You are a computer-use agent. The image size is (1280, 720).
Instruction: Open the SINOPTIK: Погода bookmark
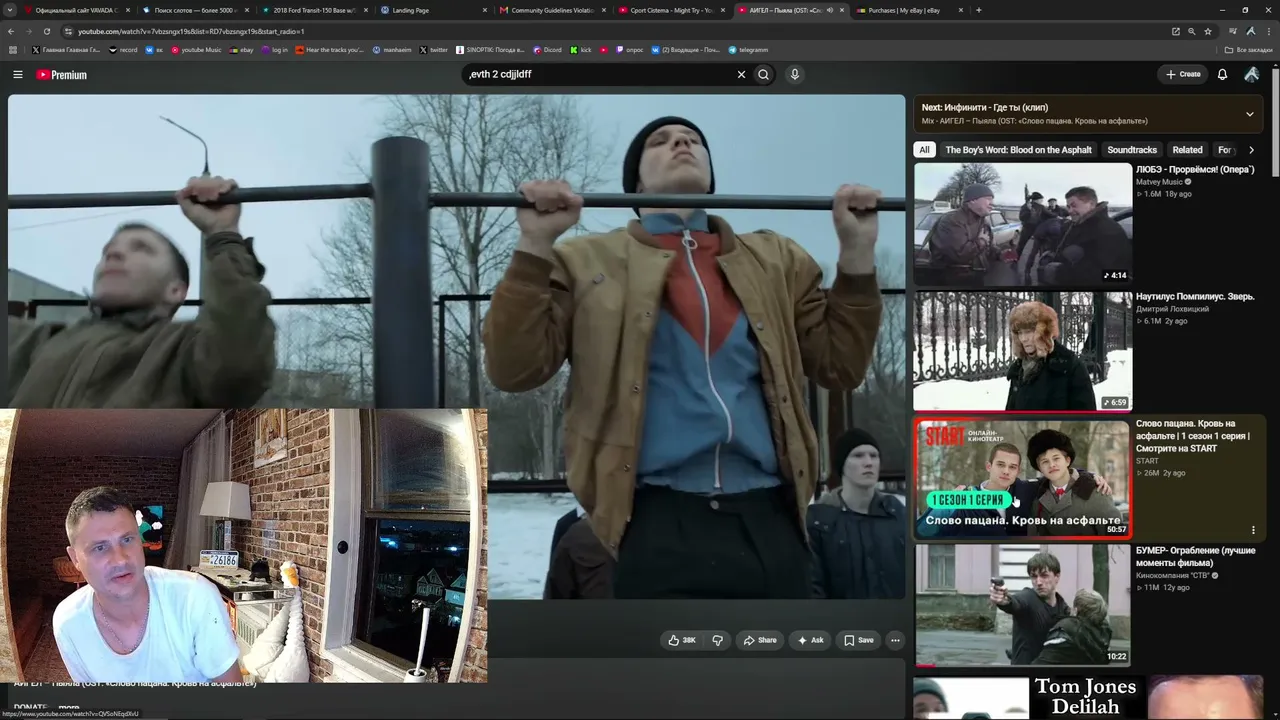tap(491, 49)
